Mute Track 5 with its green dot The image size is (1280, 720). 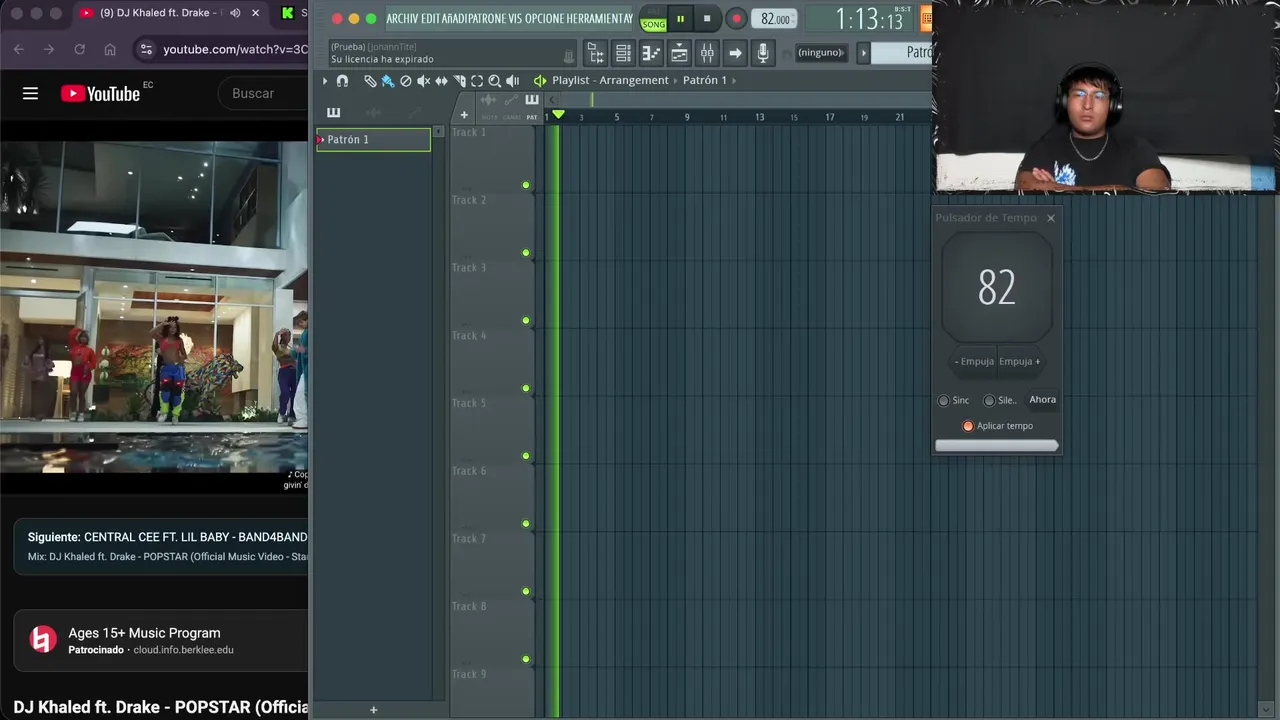(526, 456)
